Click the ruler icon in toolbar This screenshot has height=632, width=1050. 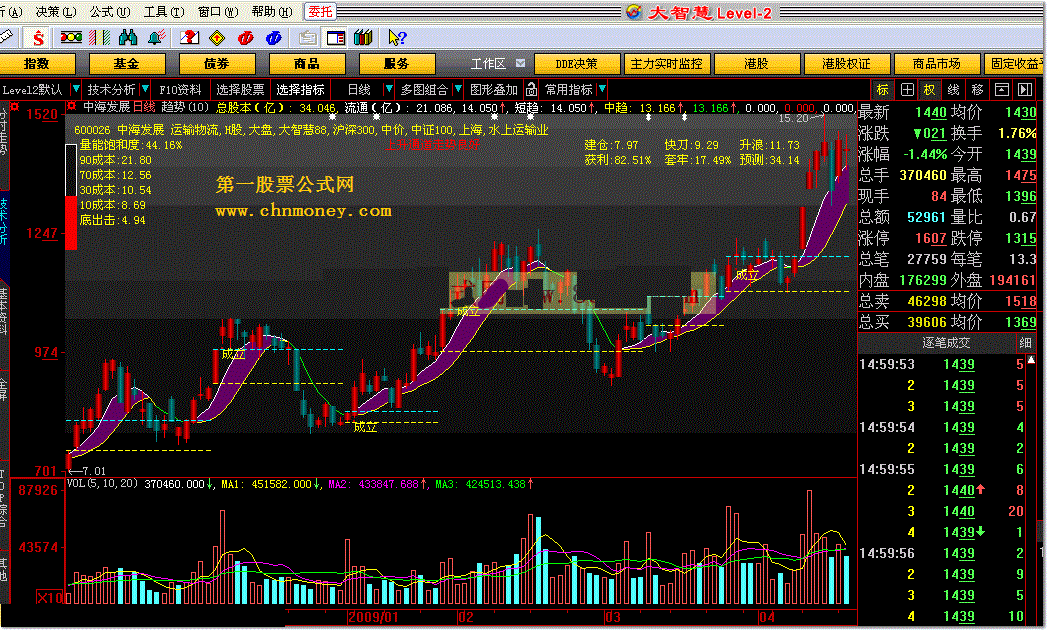(x=5, y=37)
